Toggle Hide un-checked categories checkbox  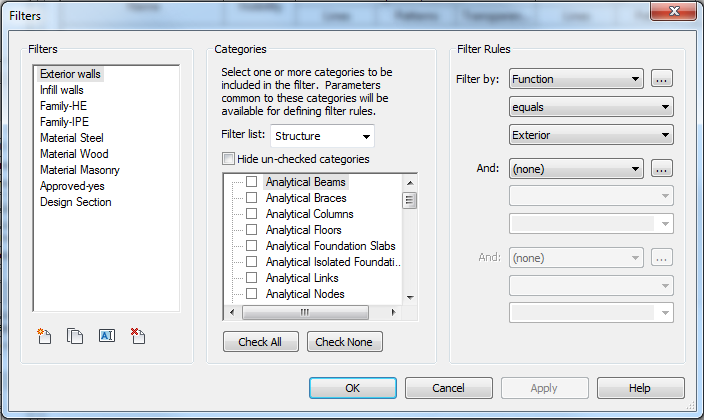(228, 159)
